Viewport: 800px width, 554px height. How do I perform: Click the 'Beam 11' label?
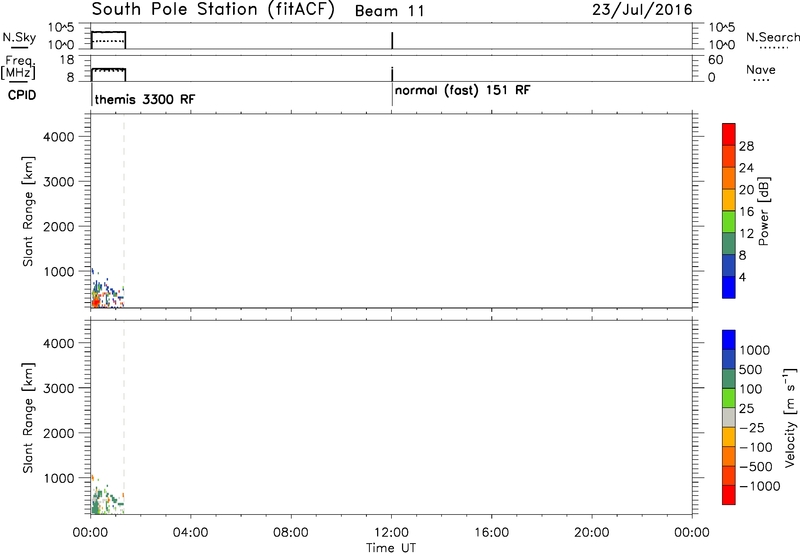389,11
